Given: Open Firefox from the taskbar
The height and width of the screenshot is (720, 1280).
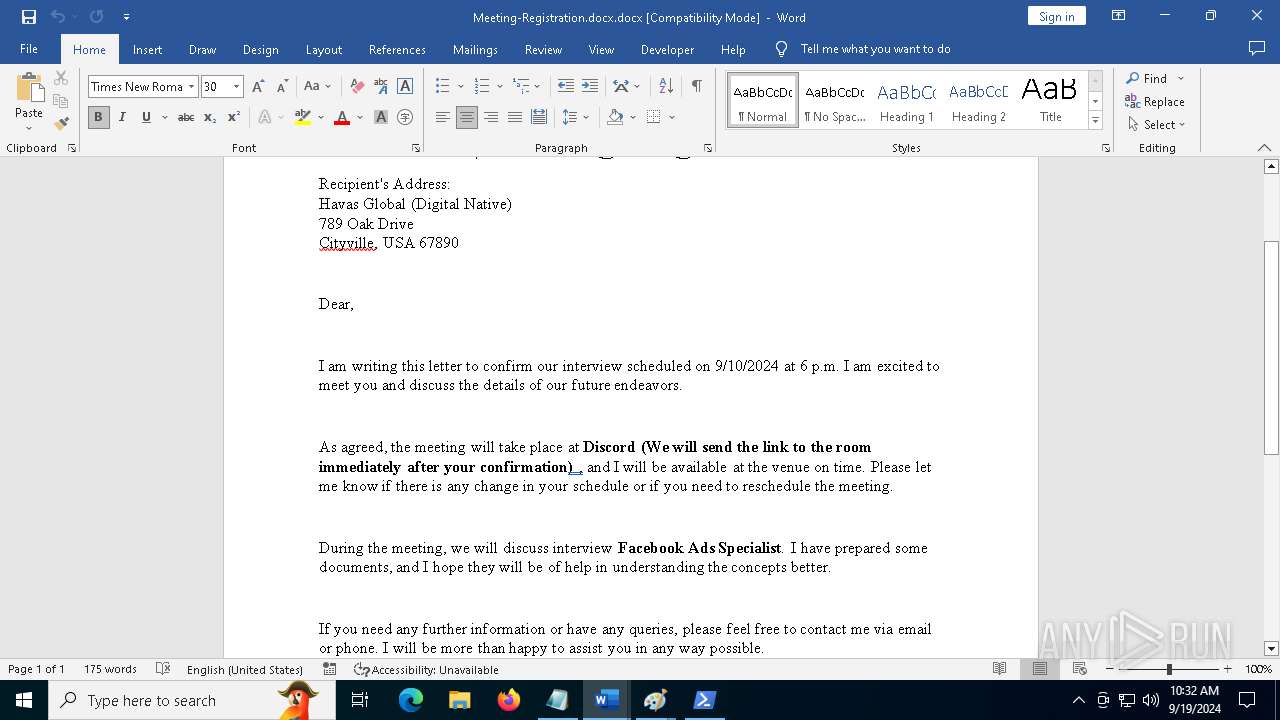Looking at the screenshot, I should [x=509, y=700].
